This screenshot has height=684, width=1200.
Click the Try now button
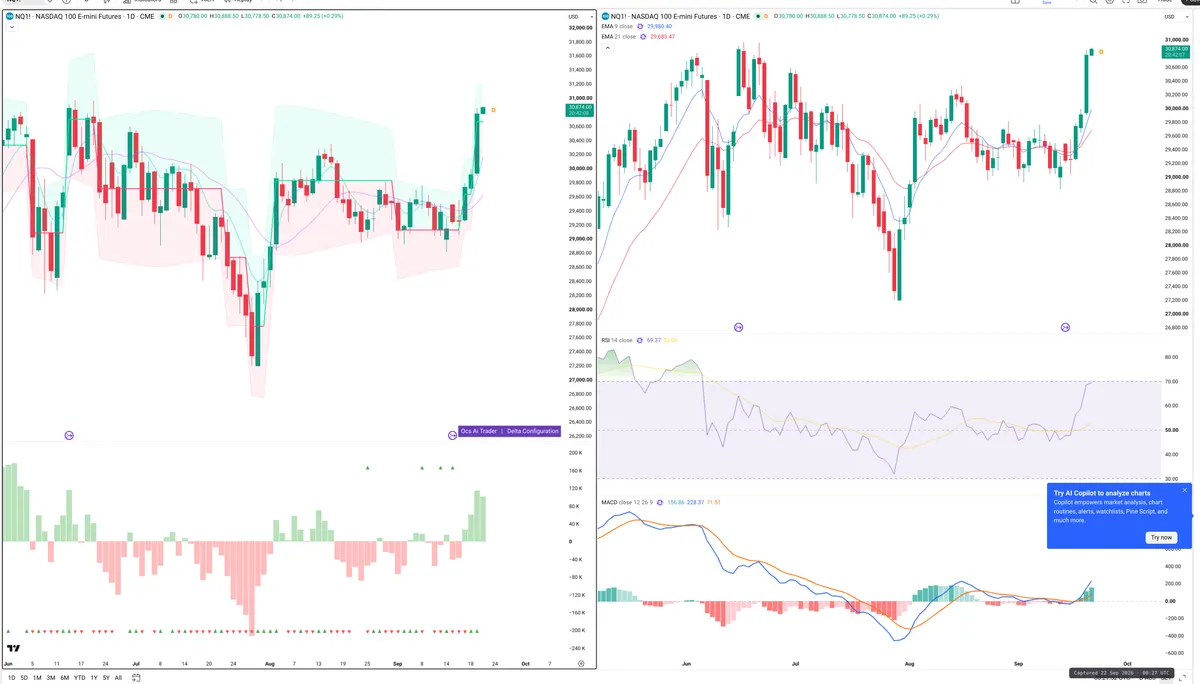(x=1161, y=537)
